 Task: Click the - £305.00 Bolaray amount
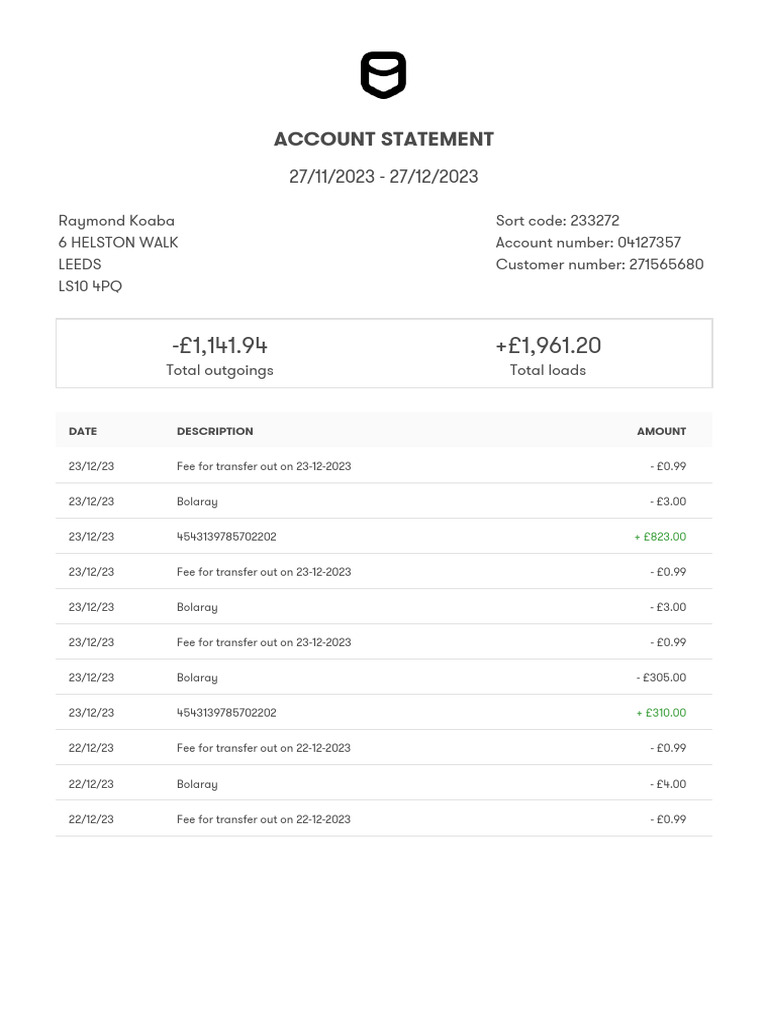click(661, 678)
